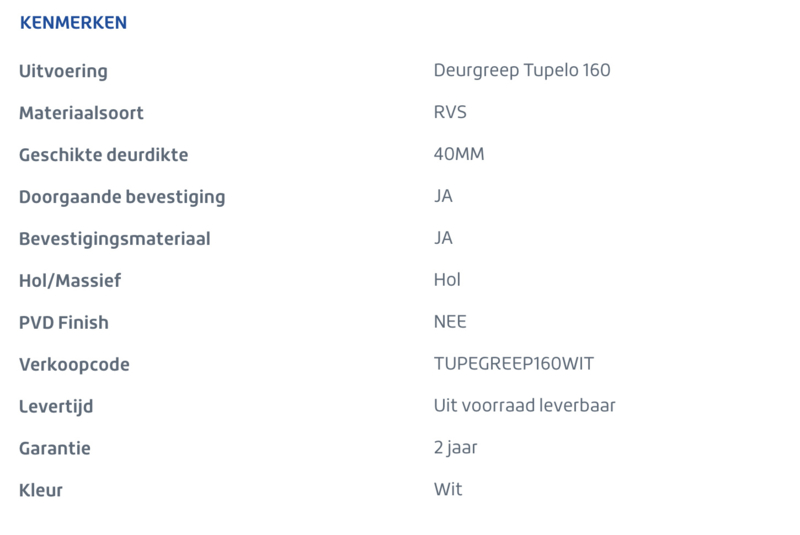800x535 pixels.
Task: Select the Hol/Massief label
Action: 70,281
